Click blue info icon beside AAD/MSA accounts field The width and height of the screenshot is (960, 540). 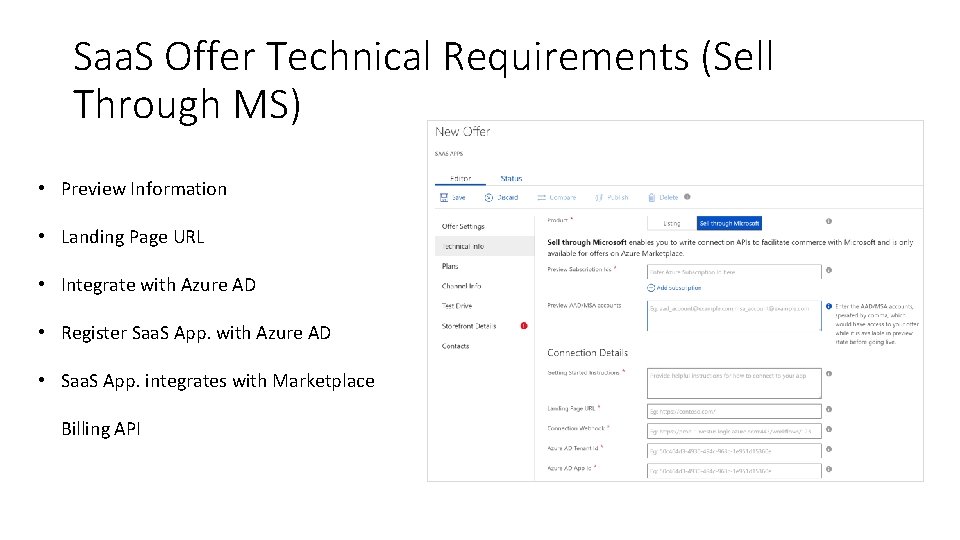coord(828,306)
